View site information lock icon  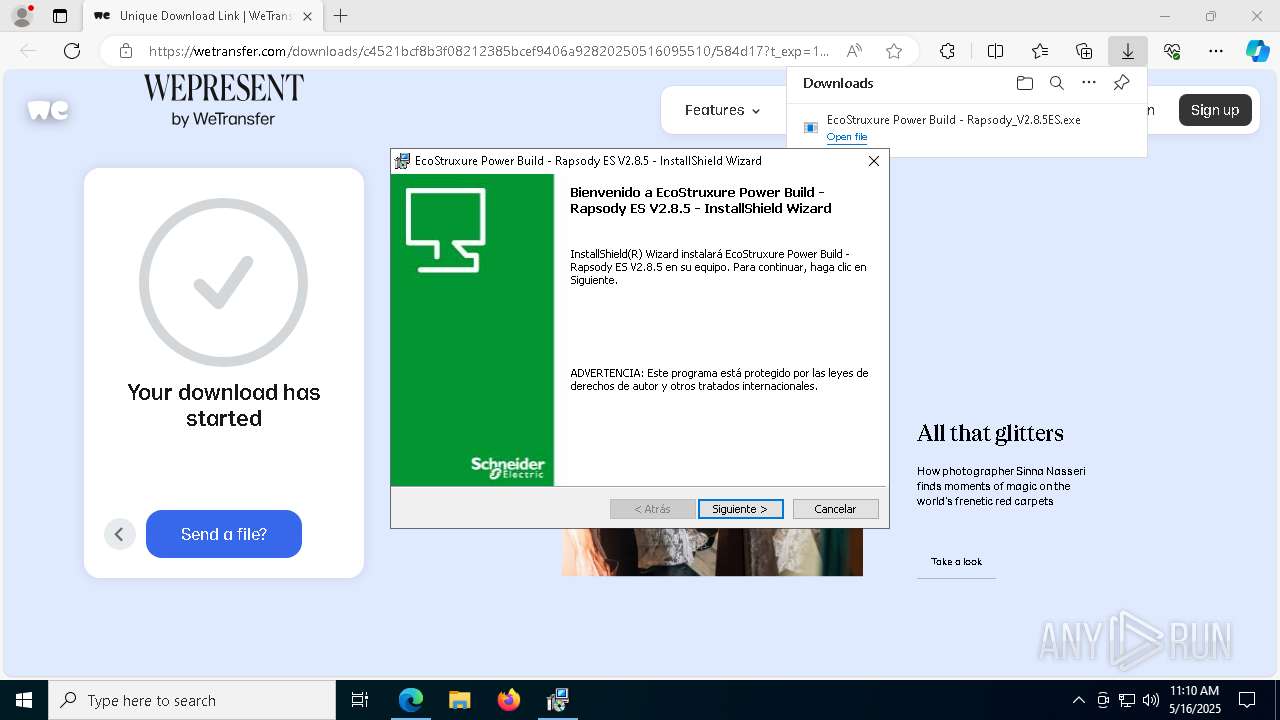click(126, 51)
